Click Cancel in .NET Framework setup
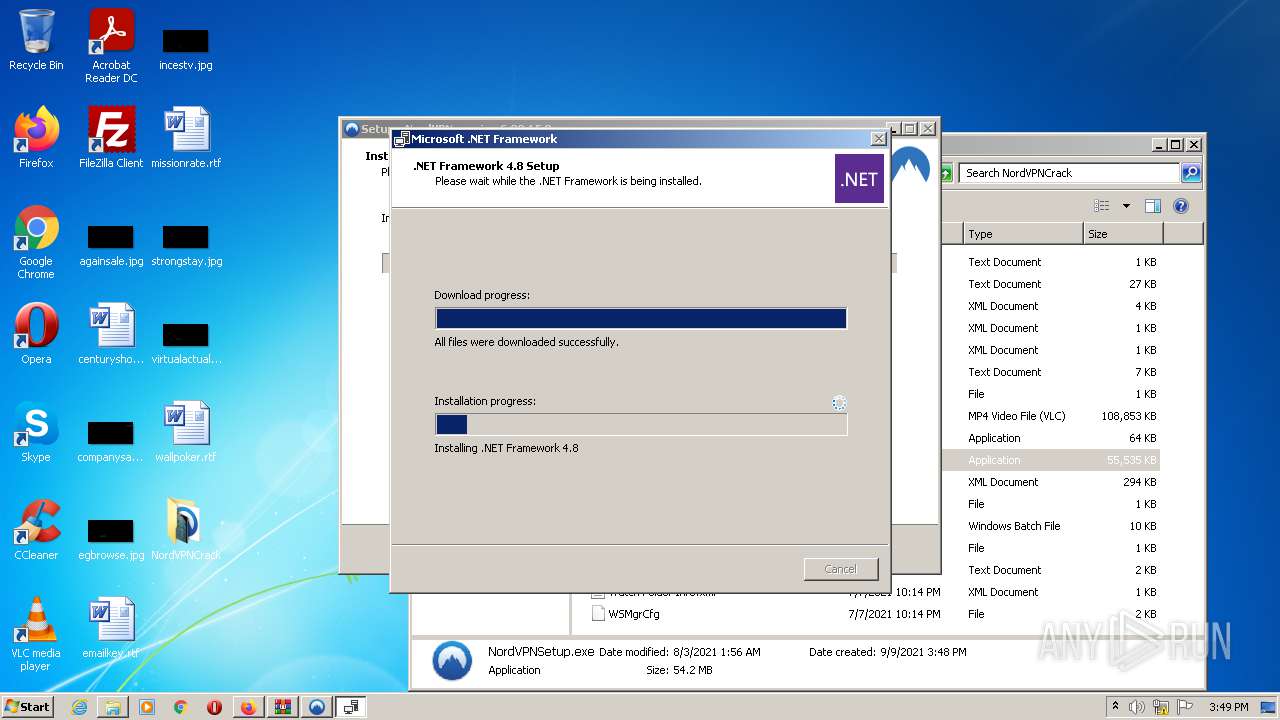The height and width of the screenshot is (720, 1280). (x=841, y=569)
